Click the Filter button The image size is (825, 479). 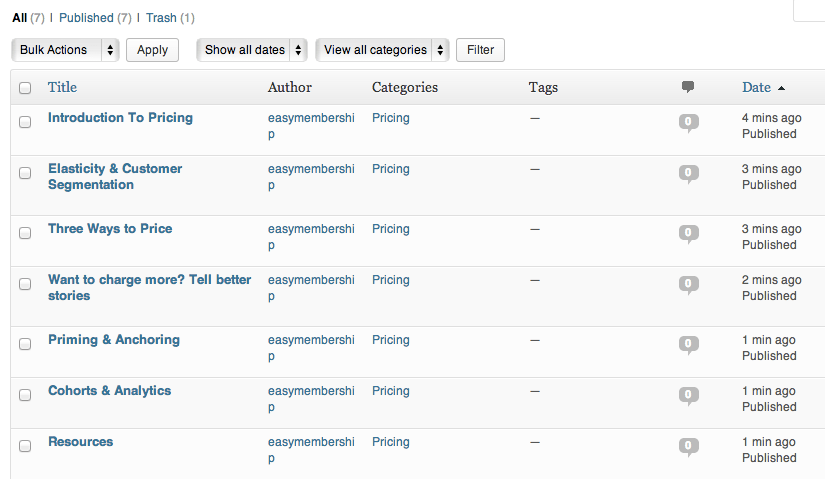[x=480, y=50]
